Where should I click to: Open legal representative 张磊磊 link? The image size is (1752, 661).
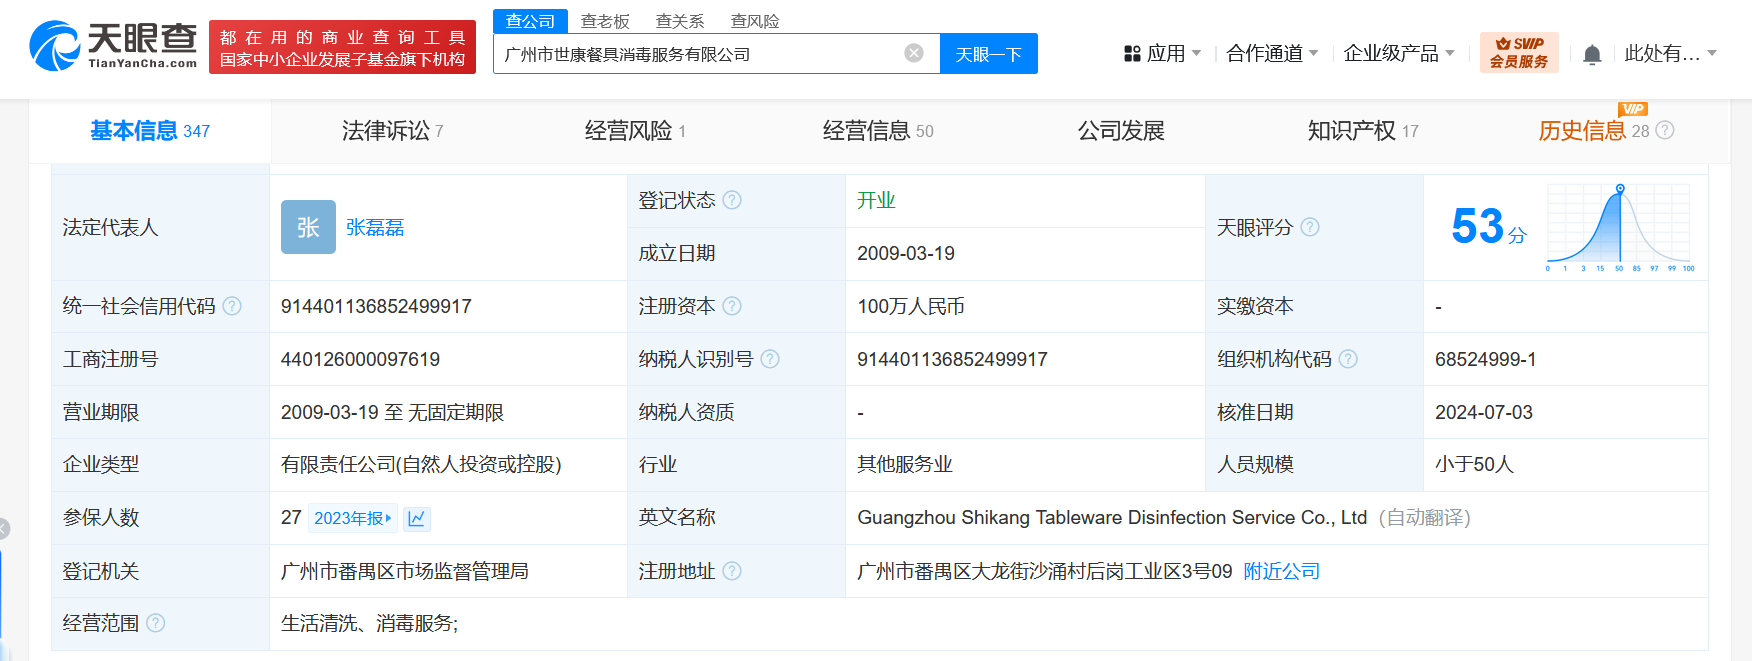tap(375, 228)
